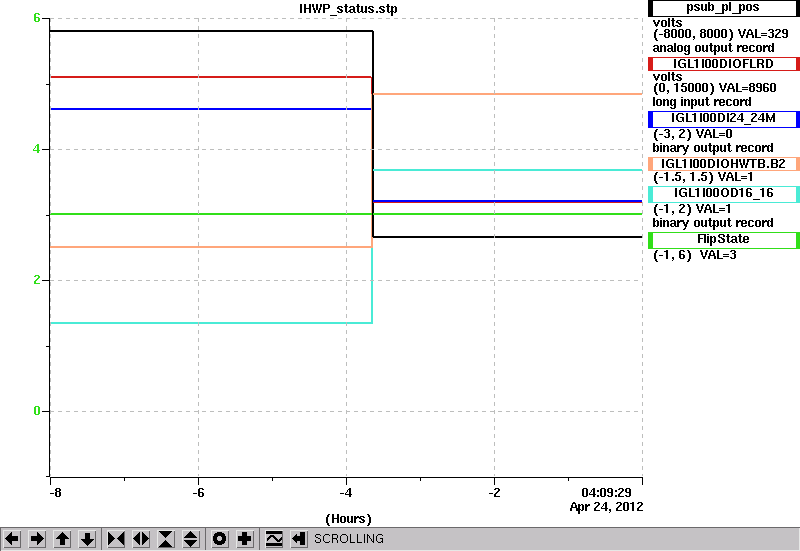Zoom in on the time axis (inward triangles)

pyautogui.click(x=116, y=539)
